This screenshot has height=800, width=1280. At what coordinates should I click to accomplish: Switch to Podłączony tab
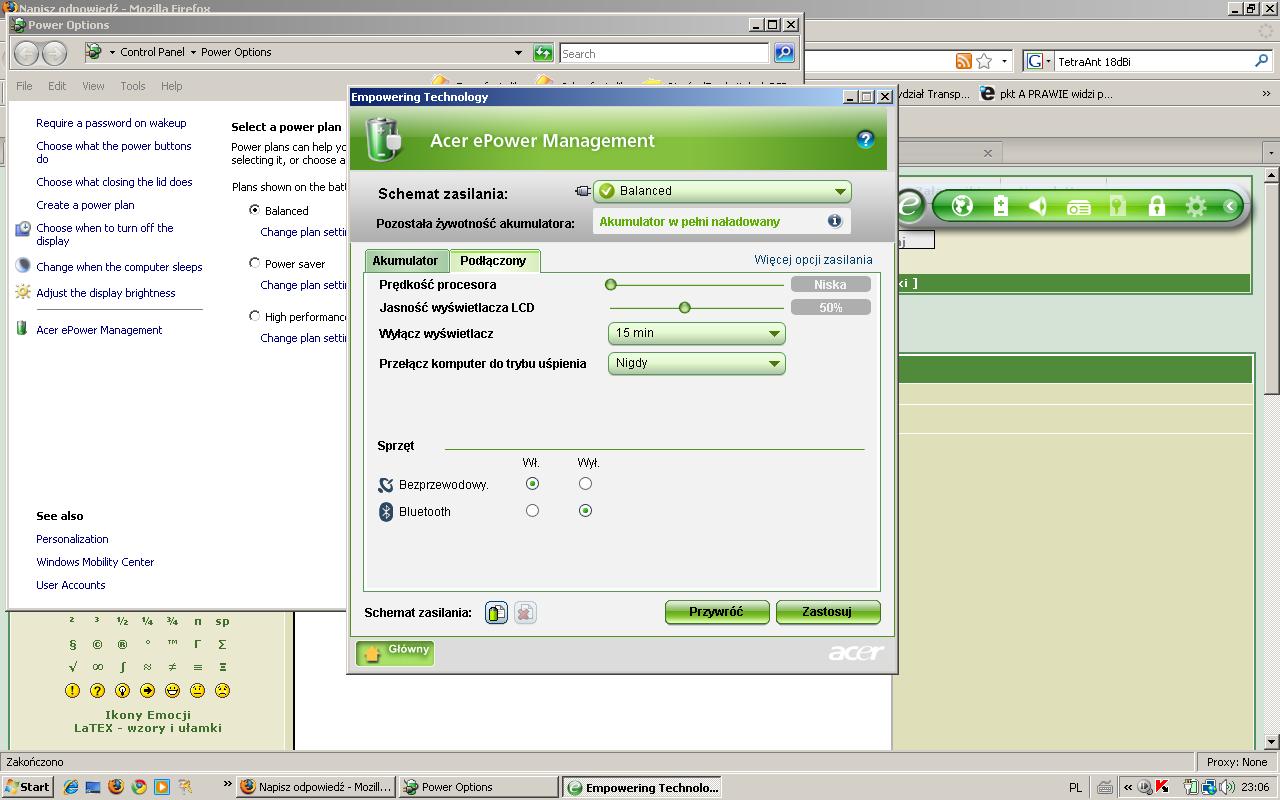click(494, 260)
